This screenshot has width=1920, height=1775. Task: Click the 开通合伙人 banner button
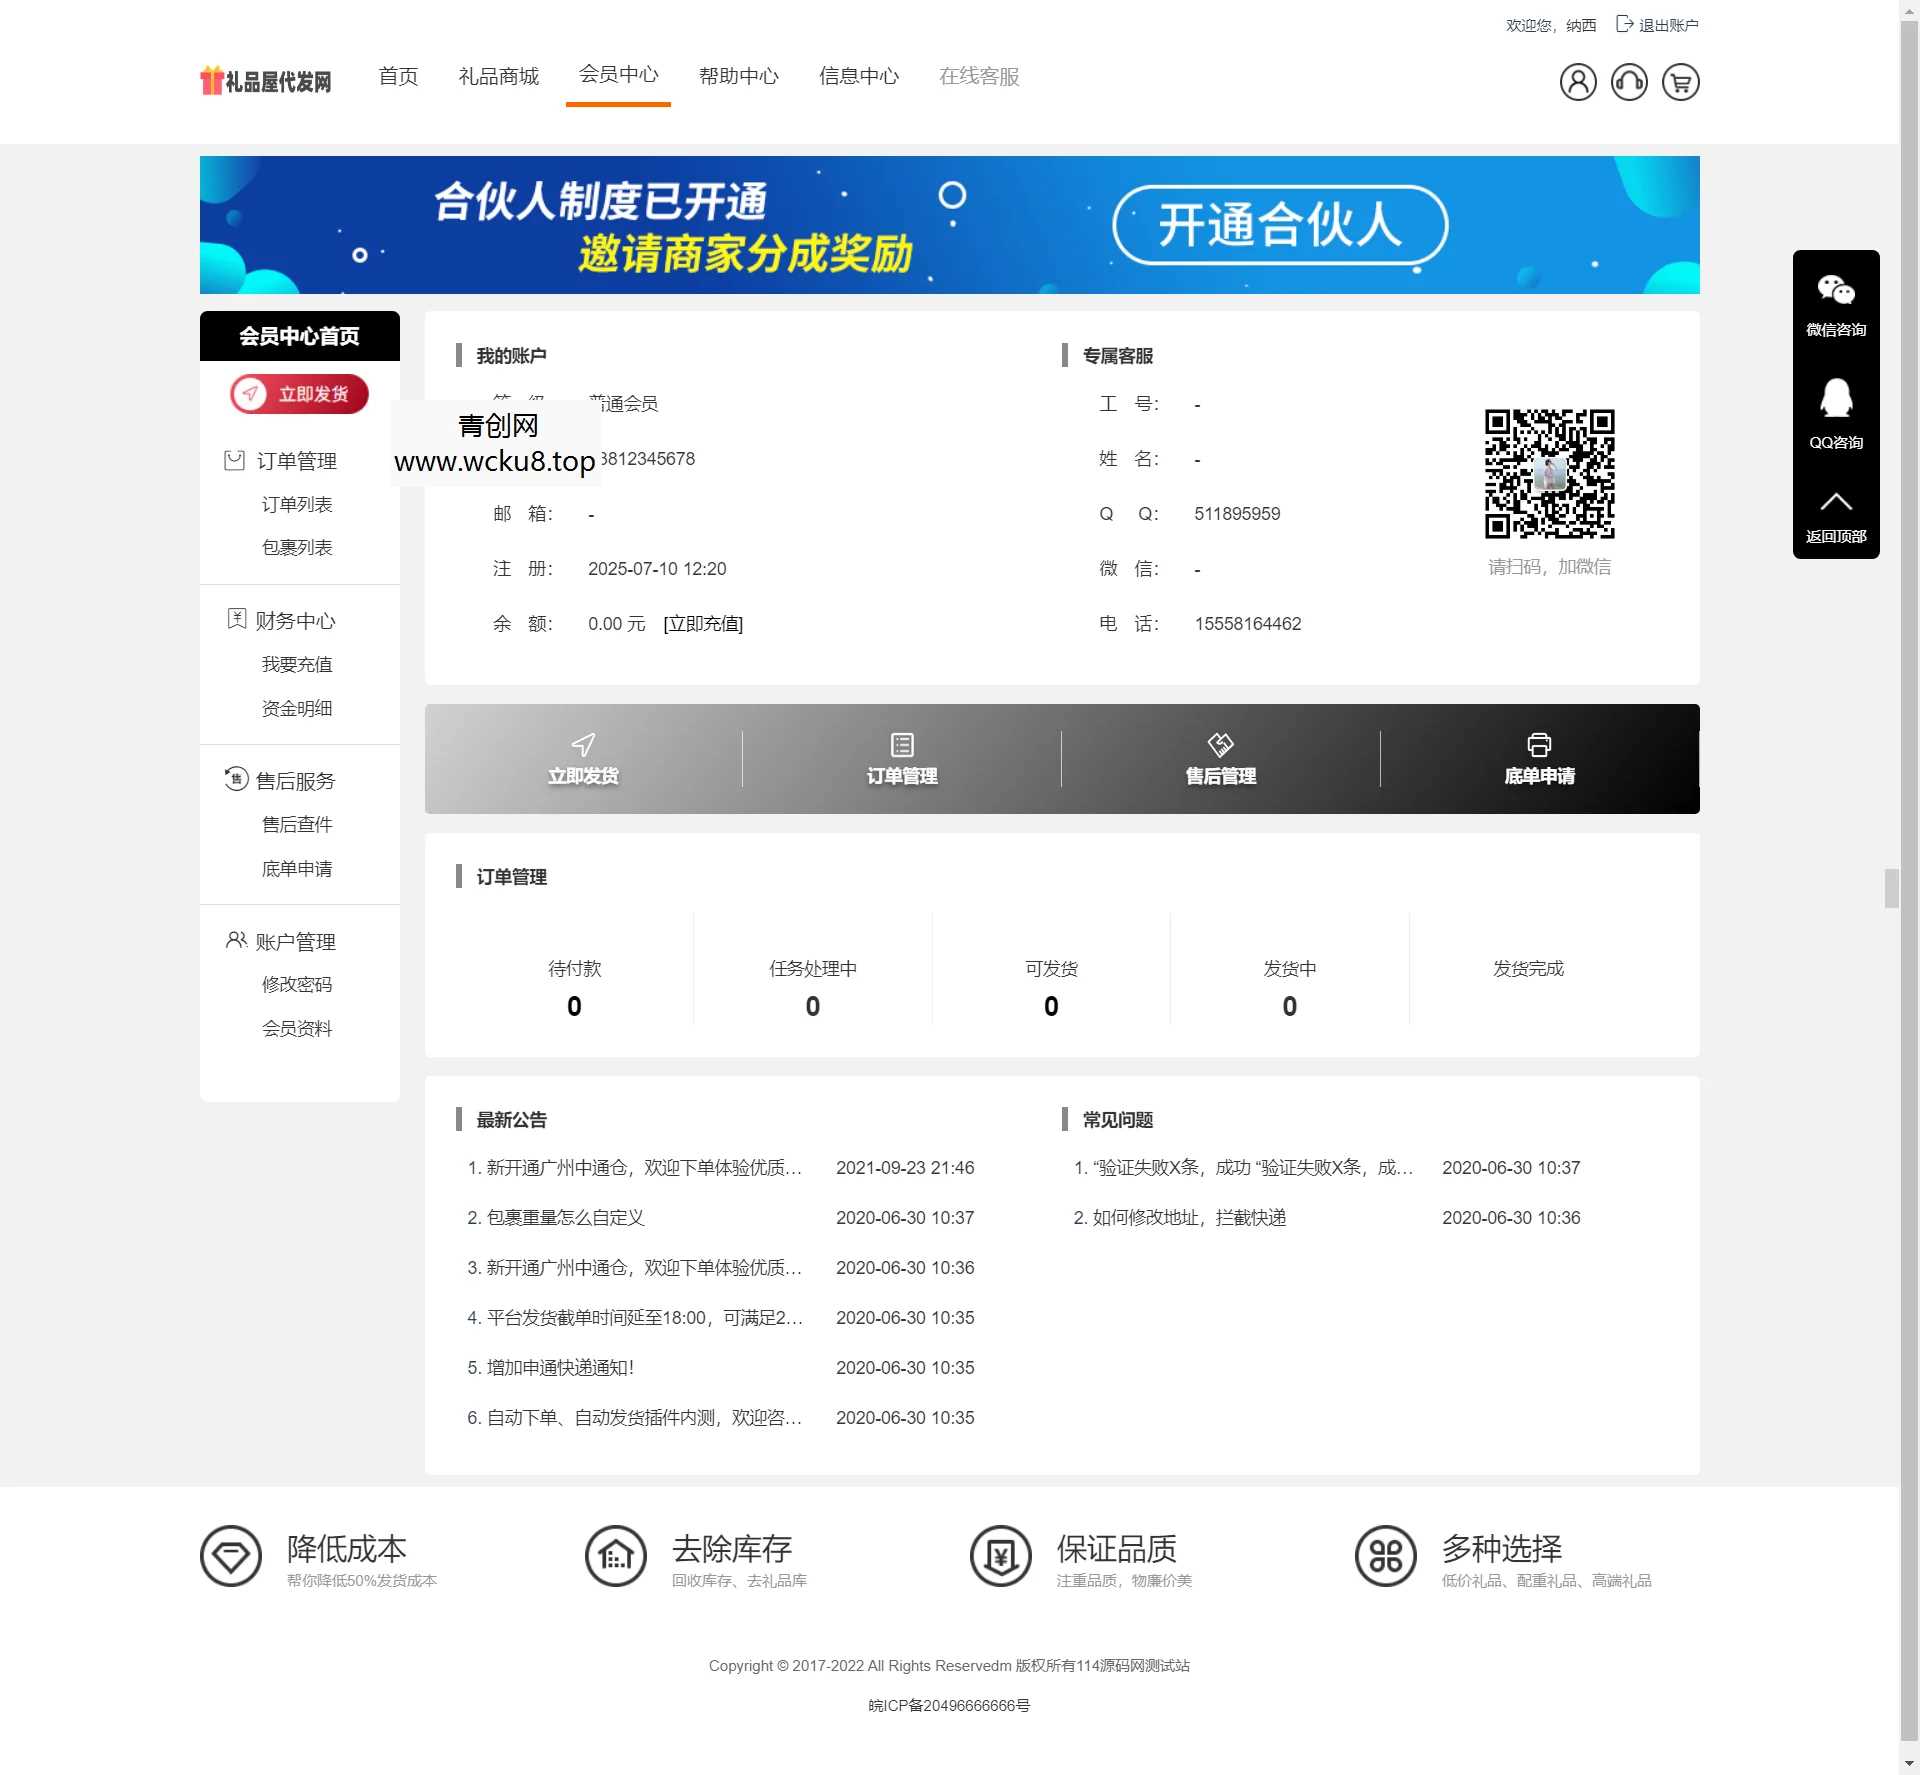[1283, 225]
